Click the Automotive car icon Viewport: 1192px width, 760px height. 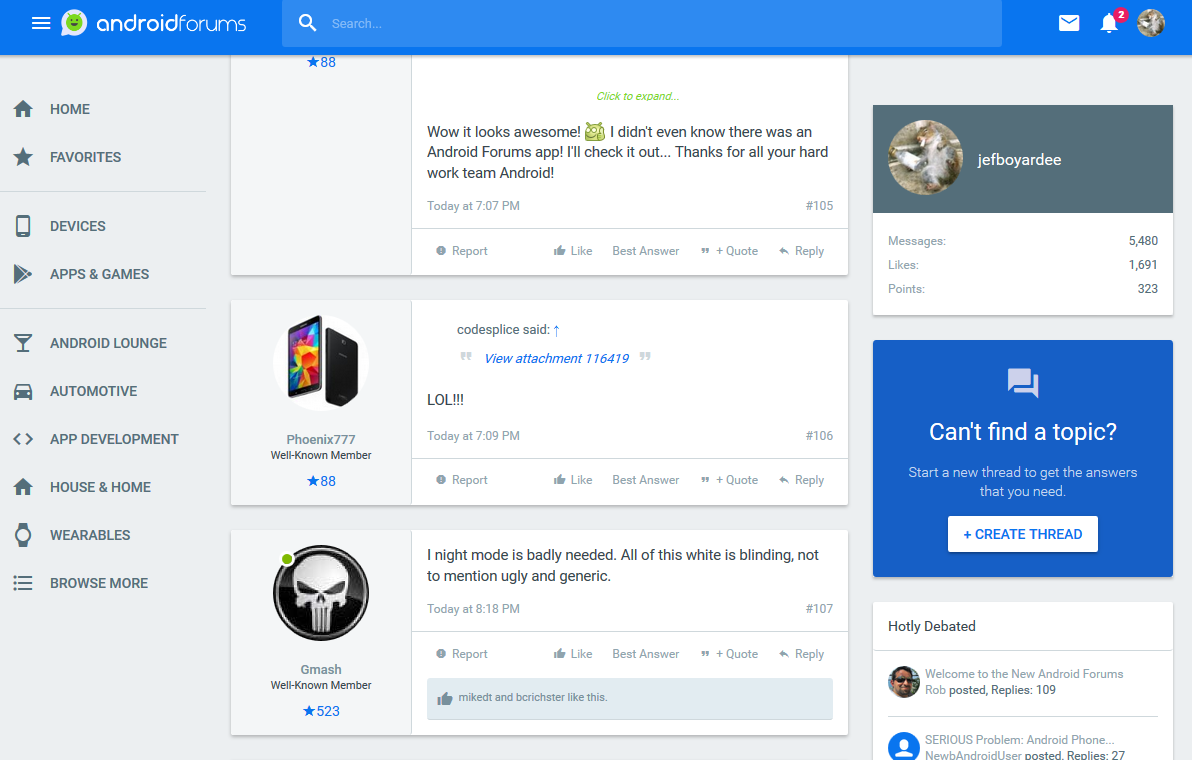click(23, 391)
